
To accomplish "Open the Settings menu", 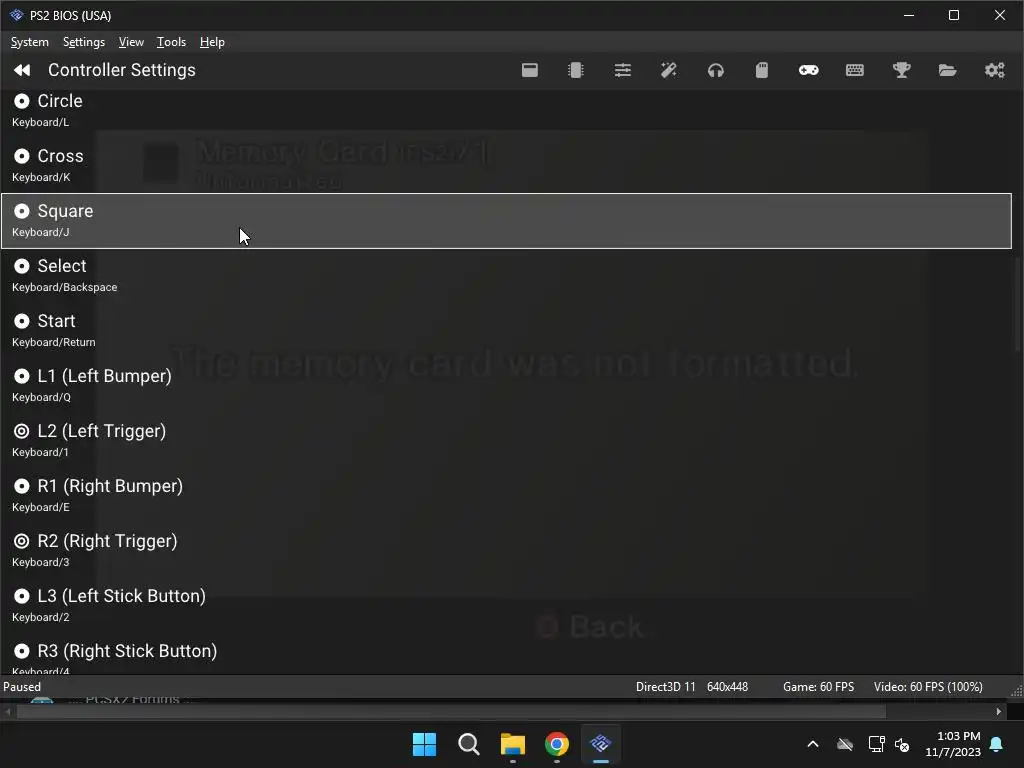I will (x=84, y=42).
